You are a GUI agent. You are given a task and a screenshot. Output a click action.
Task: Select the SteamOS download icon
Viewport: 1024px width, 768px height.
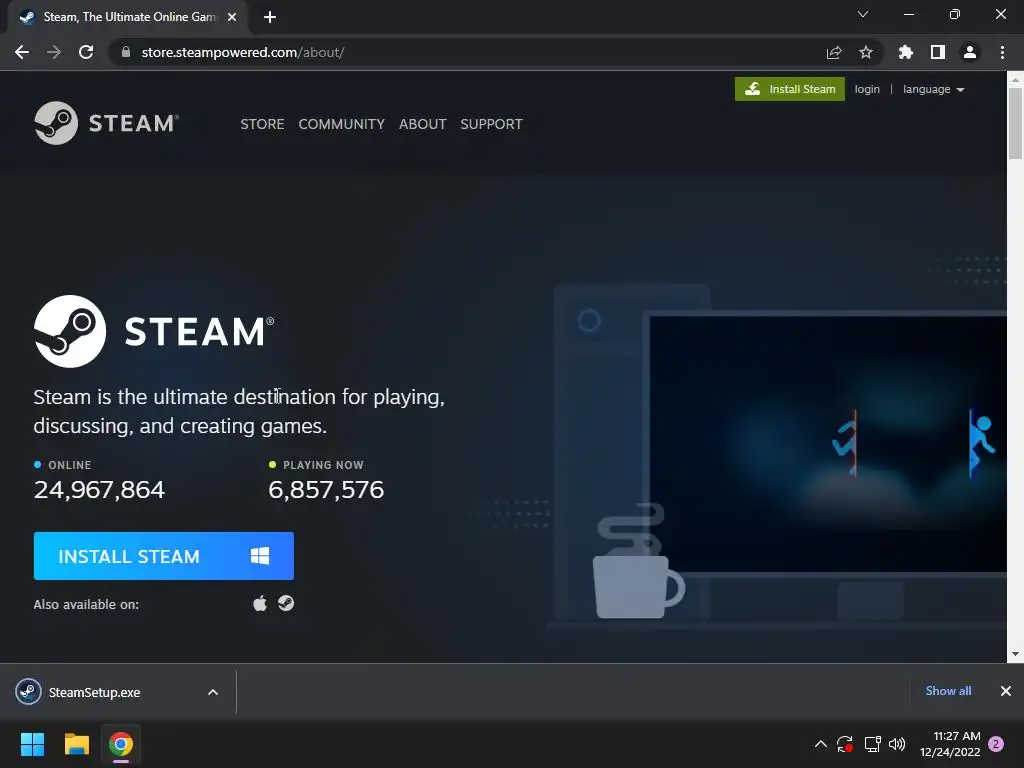[286, 603]
